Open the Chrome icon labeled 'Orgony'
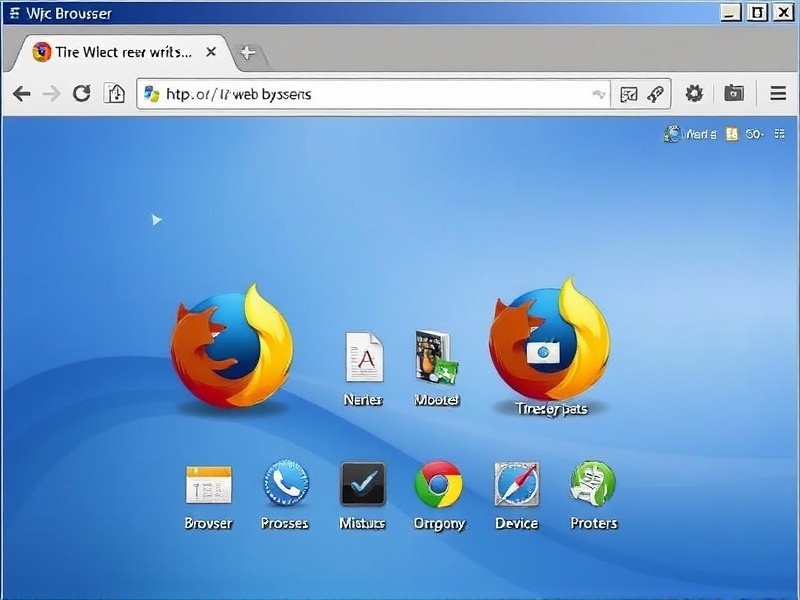The width and height of the screenshot is (800, 600). 439,484
